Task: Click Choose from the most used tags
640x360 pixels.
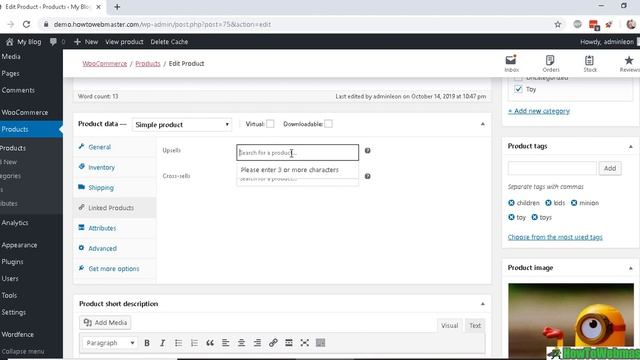Action: [x=555, y=237]
